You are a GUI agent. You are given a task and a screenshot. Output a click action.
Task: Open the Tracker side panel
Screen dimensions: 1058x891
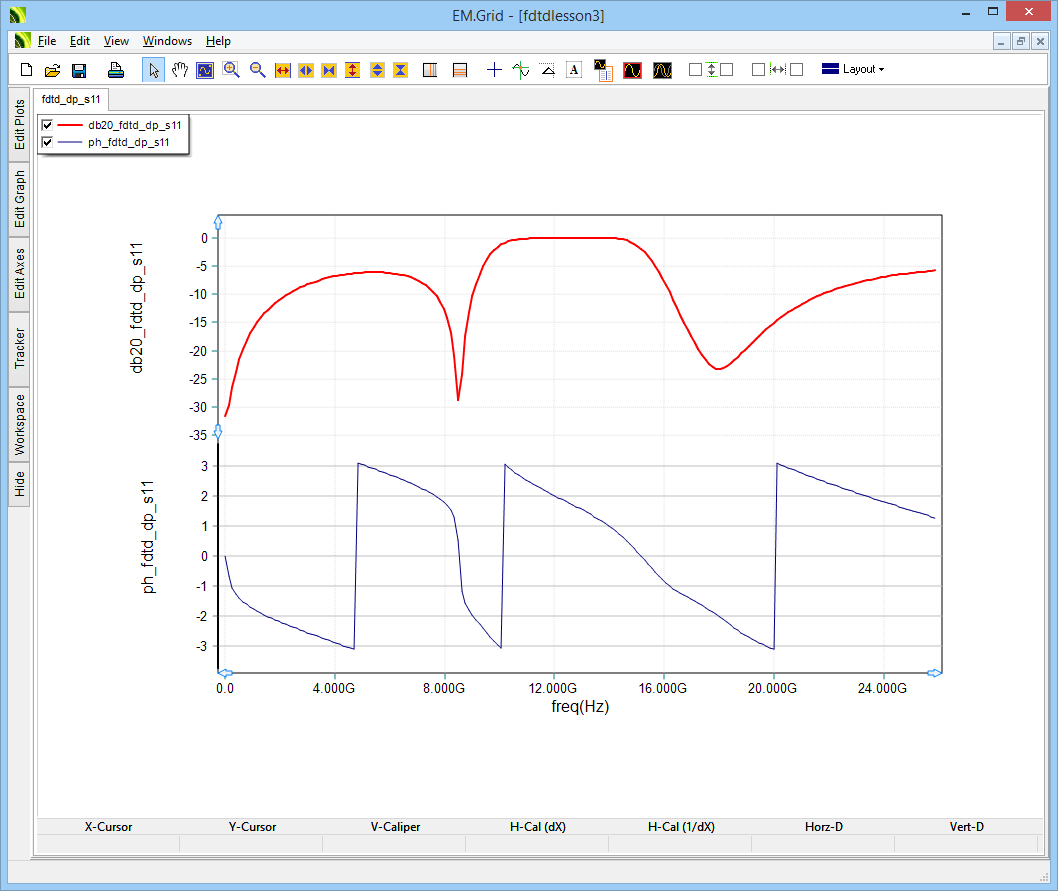pos(19,348)
